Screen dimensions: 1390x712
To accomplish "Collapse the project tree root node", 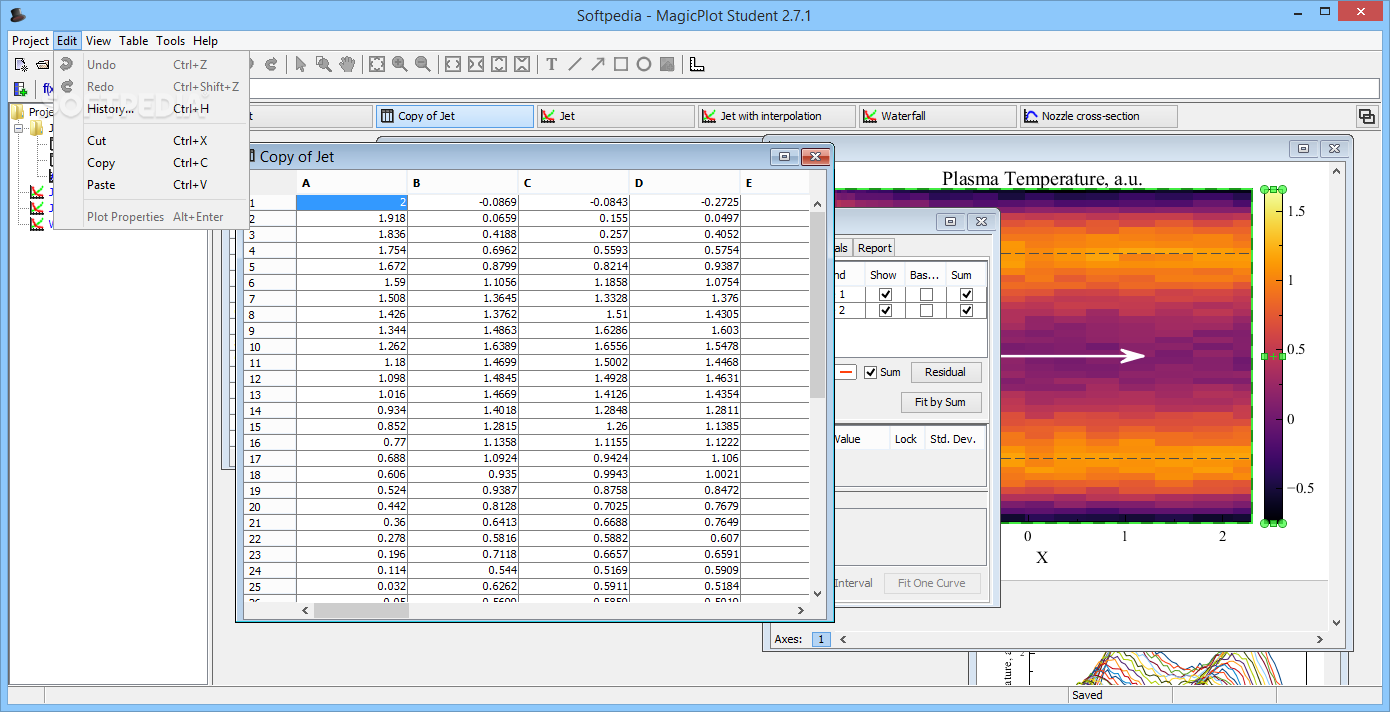I will click(17, 128).
